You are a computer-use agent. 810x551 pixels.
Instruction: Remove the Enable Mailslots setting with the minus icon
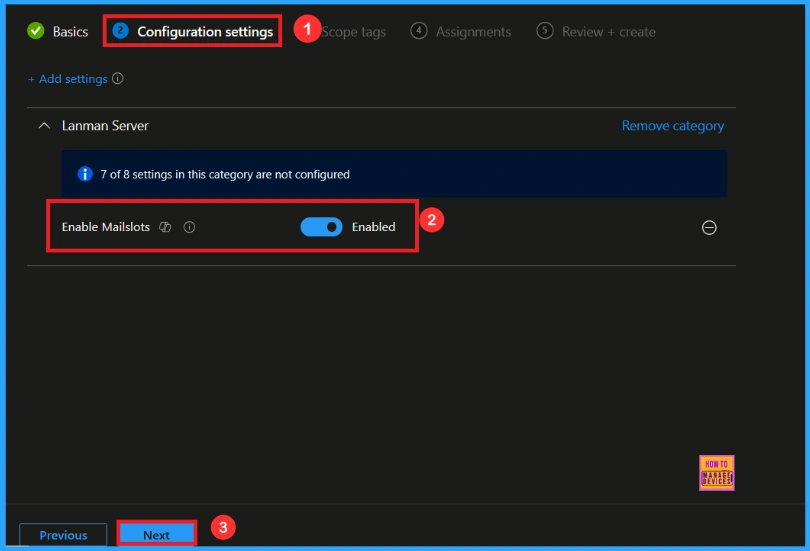709,228
